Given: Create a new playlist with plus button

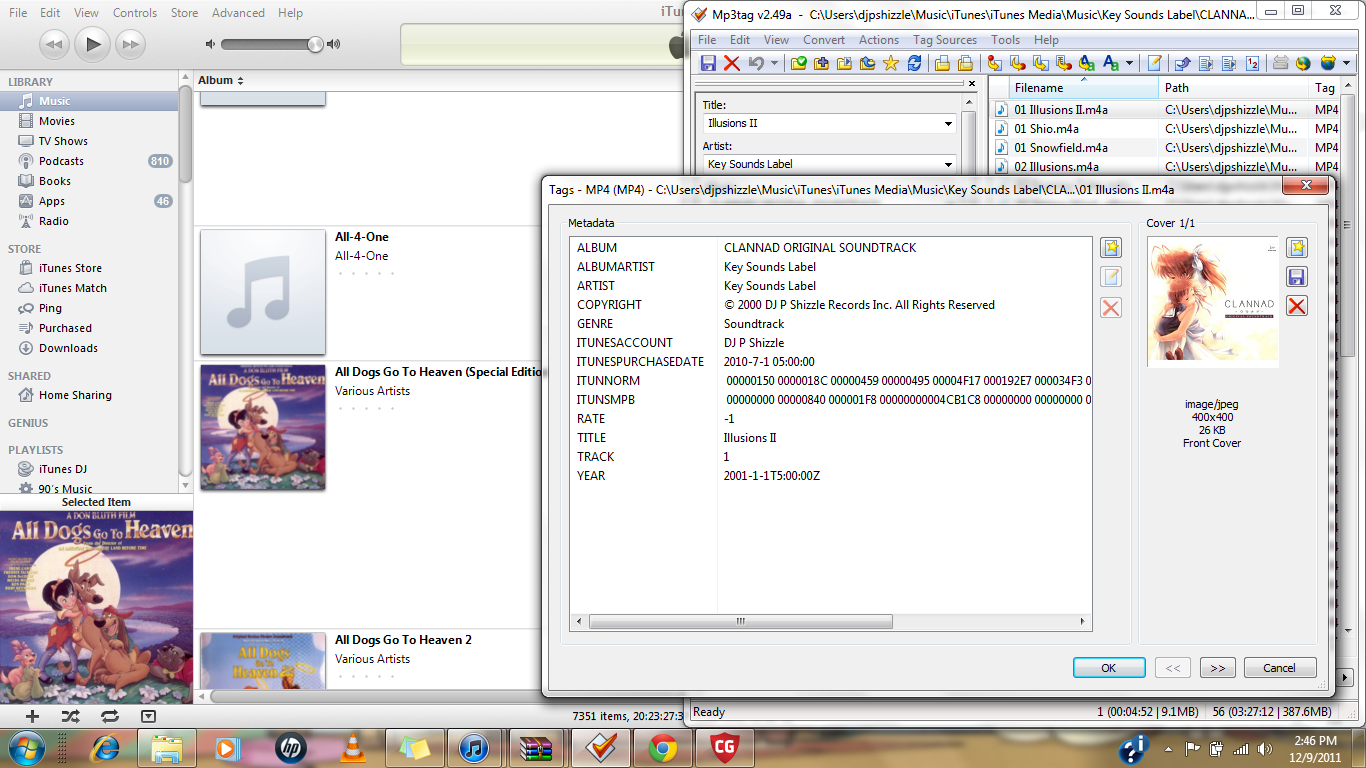Looking at the screenshot, I should click(33, 716).
